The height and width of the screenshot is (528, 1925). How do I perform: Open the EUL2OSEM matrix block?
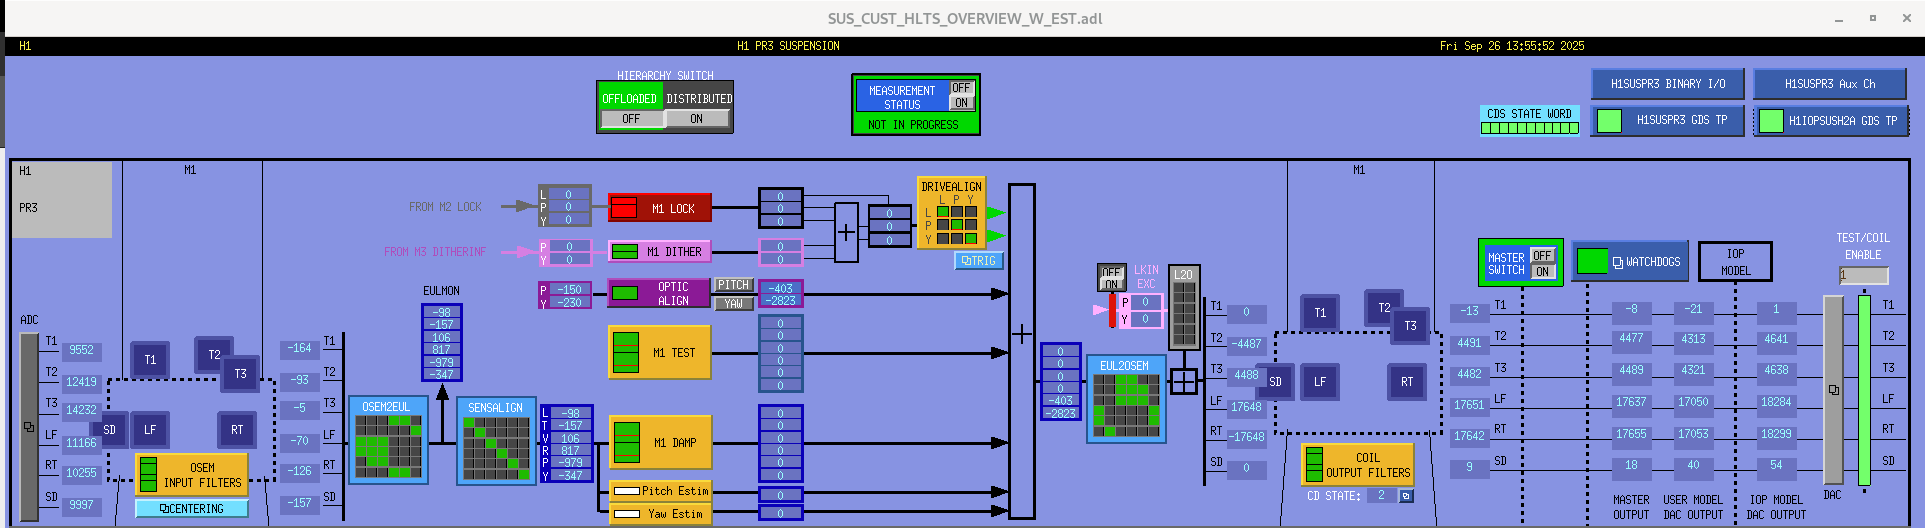click(x=1126, y=406)
